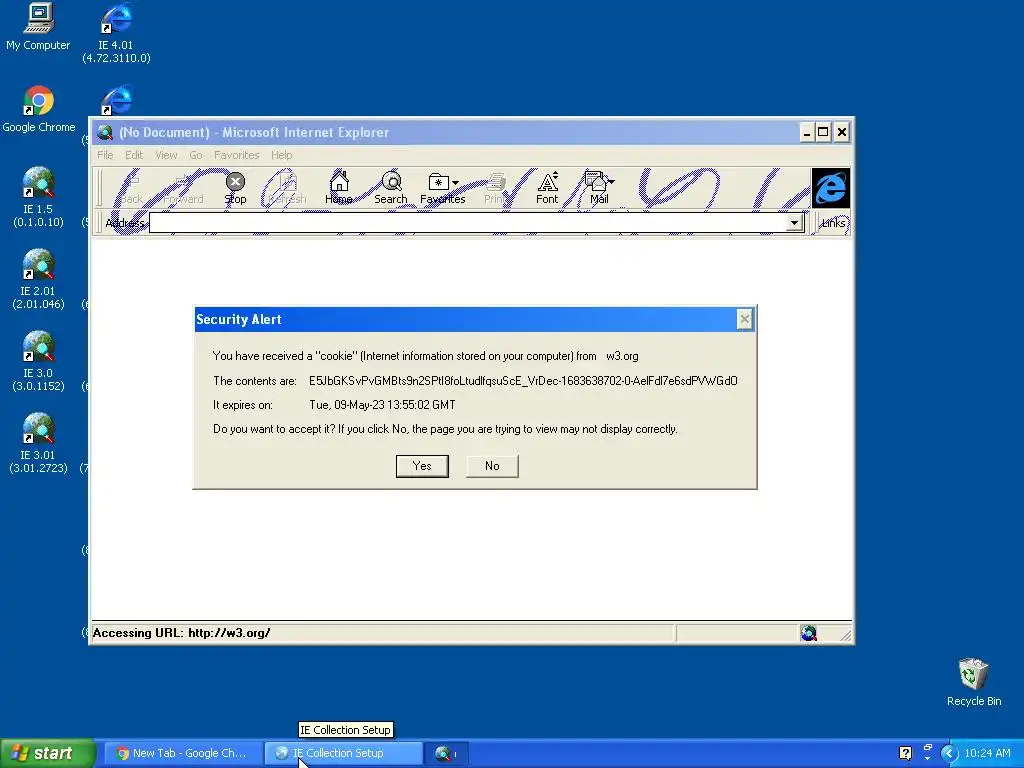Viewport: 1024px width, 768px height.
Task: Click the Home toolbar icon
Action: point(338,187)
